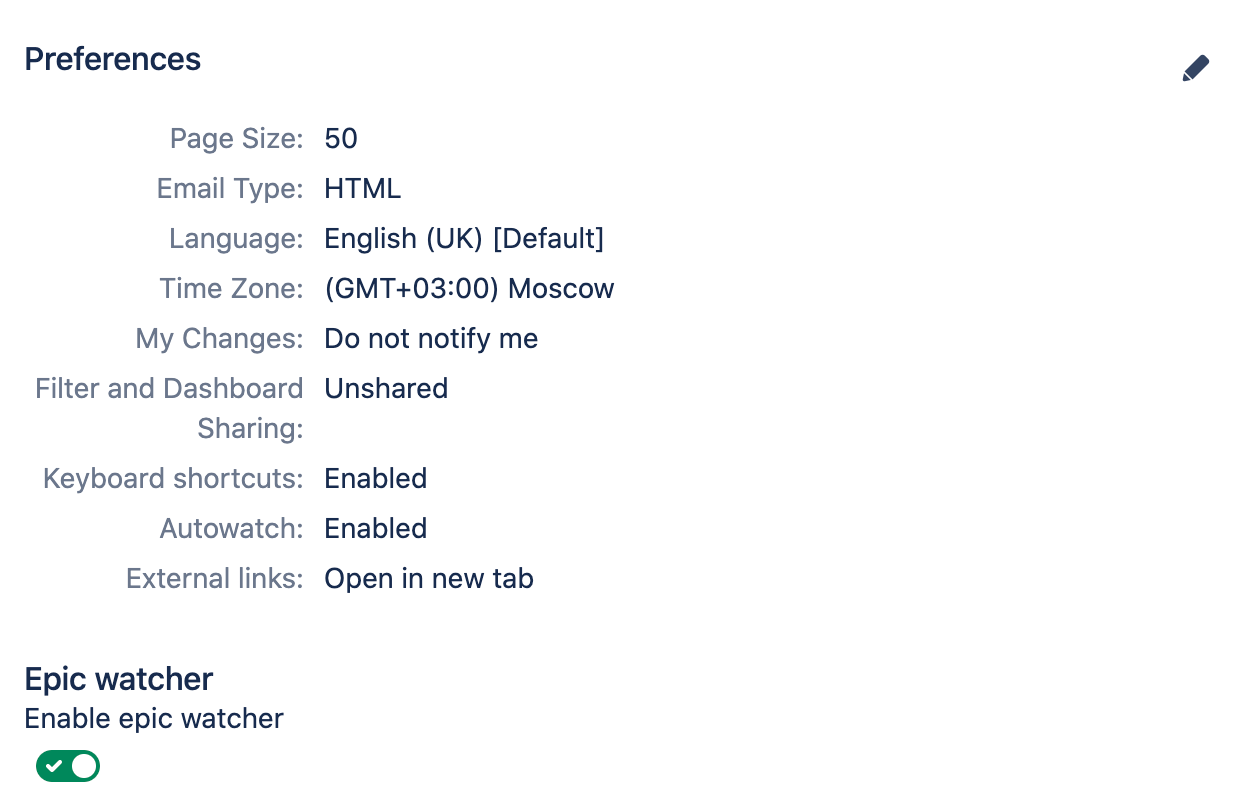Click the Email Type value HTML
The image size is (1258, 808).
[x=362, y=188]
